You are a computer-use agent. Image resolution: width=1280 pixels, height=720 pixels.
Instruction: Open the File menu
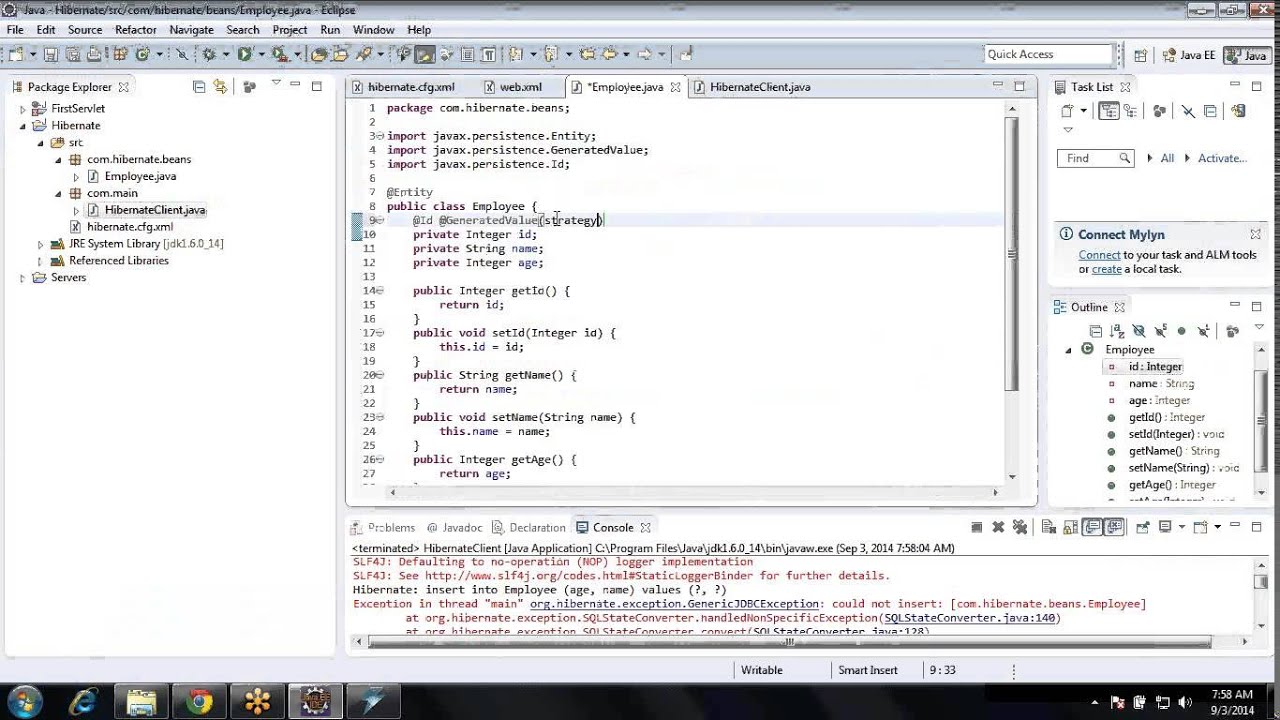[15, 30]
